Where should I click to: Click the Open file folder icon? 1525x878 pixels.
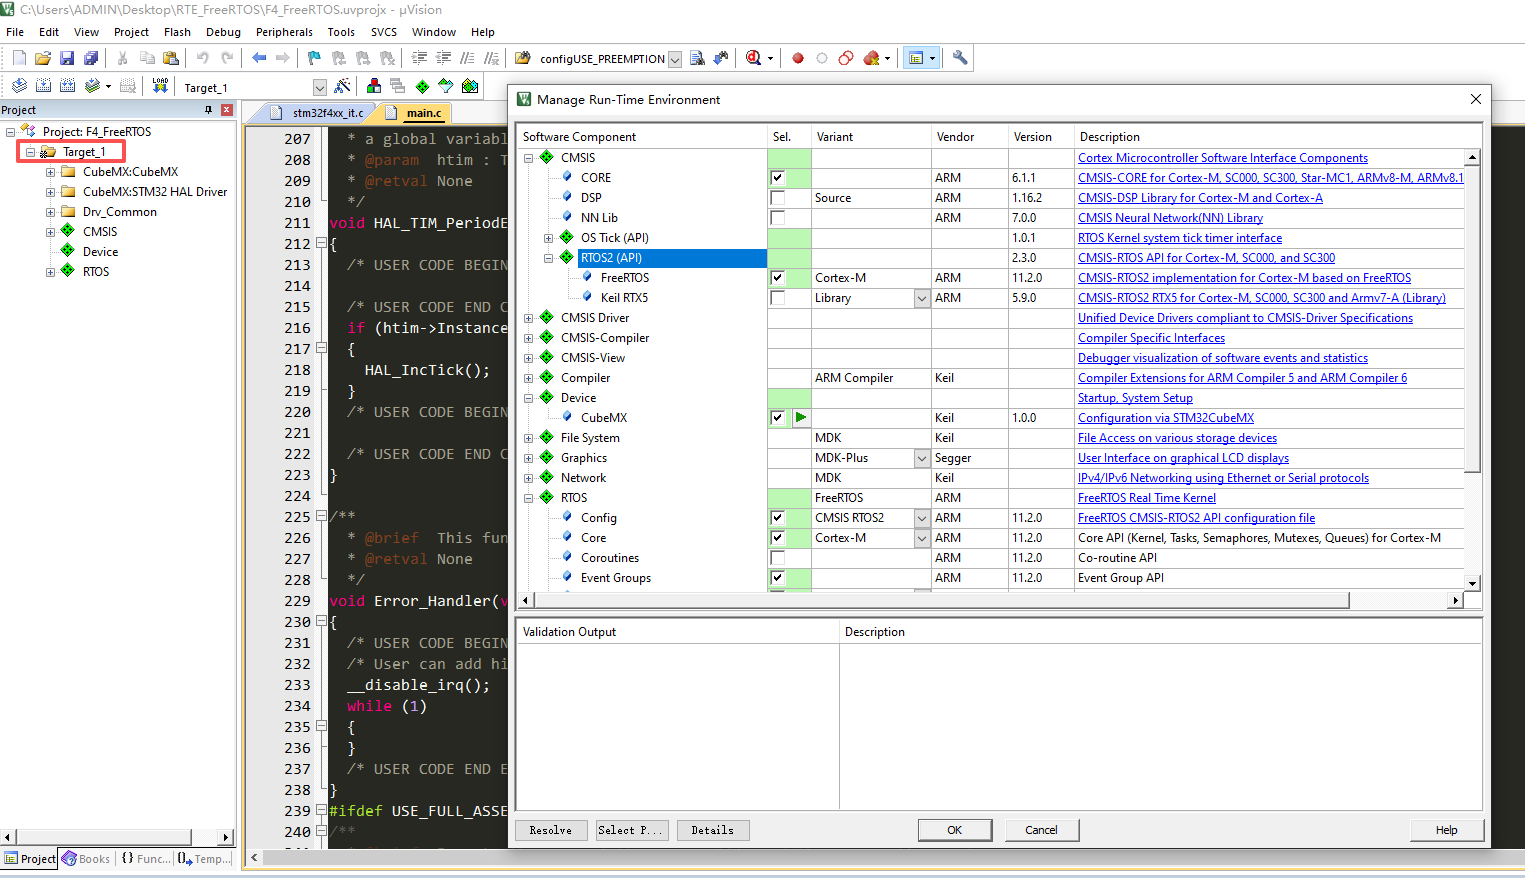point(43,58)
